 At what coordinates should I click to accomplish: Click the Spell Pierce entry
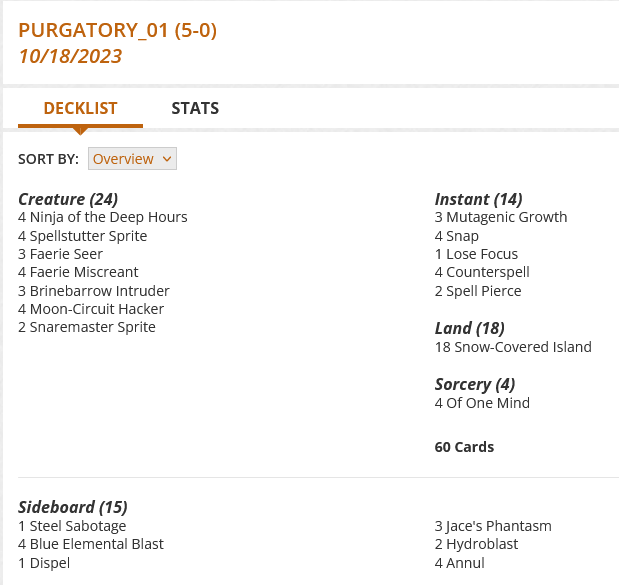click(484, 291)
